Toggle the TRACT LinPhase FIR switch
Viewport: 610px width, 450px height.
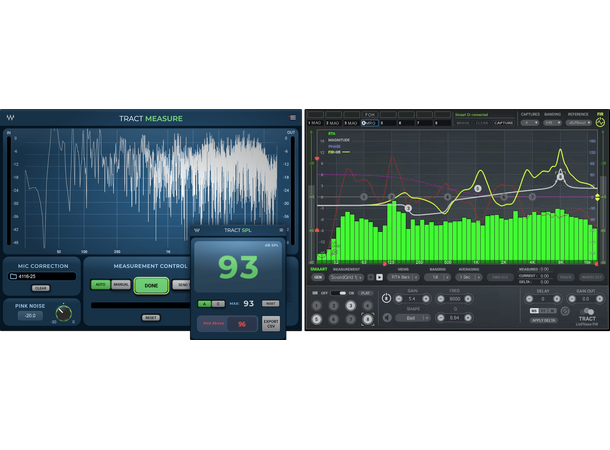587,311
